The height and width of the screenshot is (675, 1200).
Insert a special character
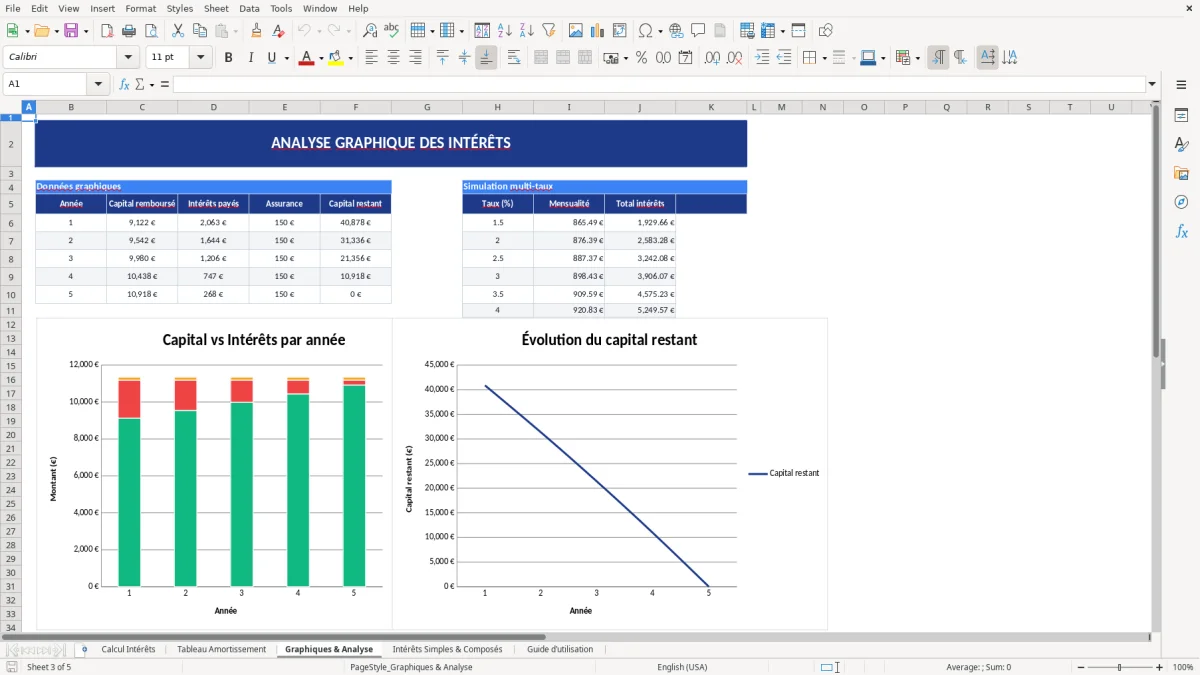(648, 29)
